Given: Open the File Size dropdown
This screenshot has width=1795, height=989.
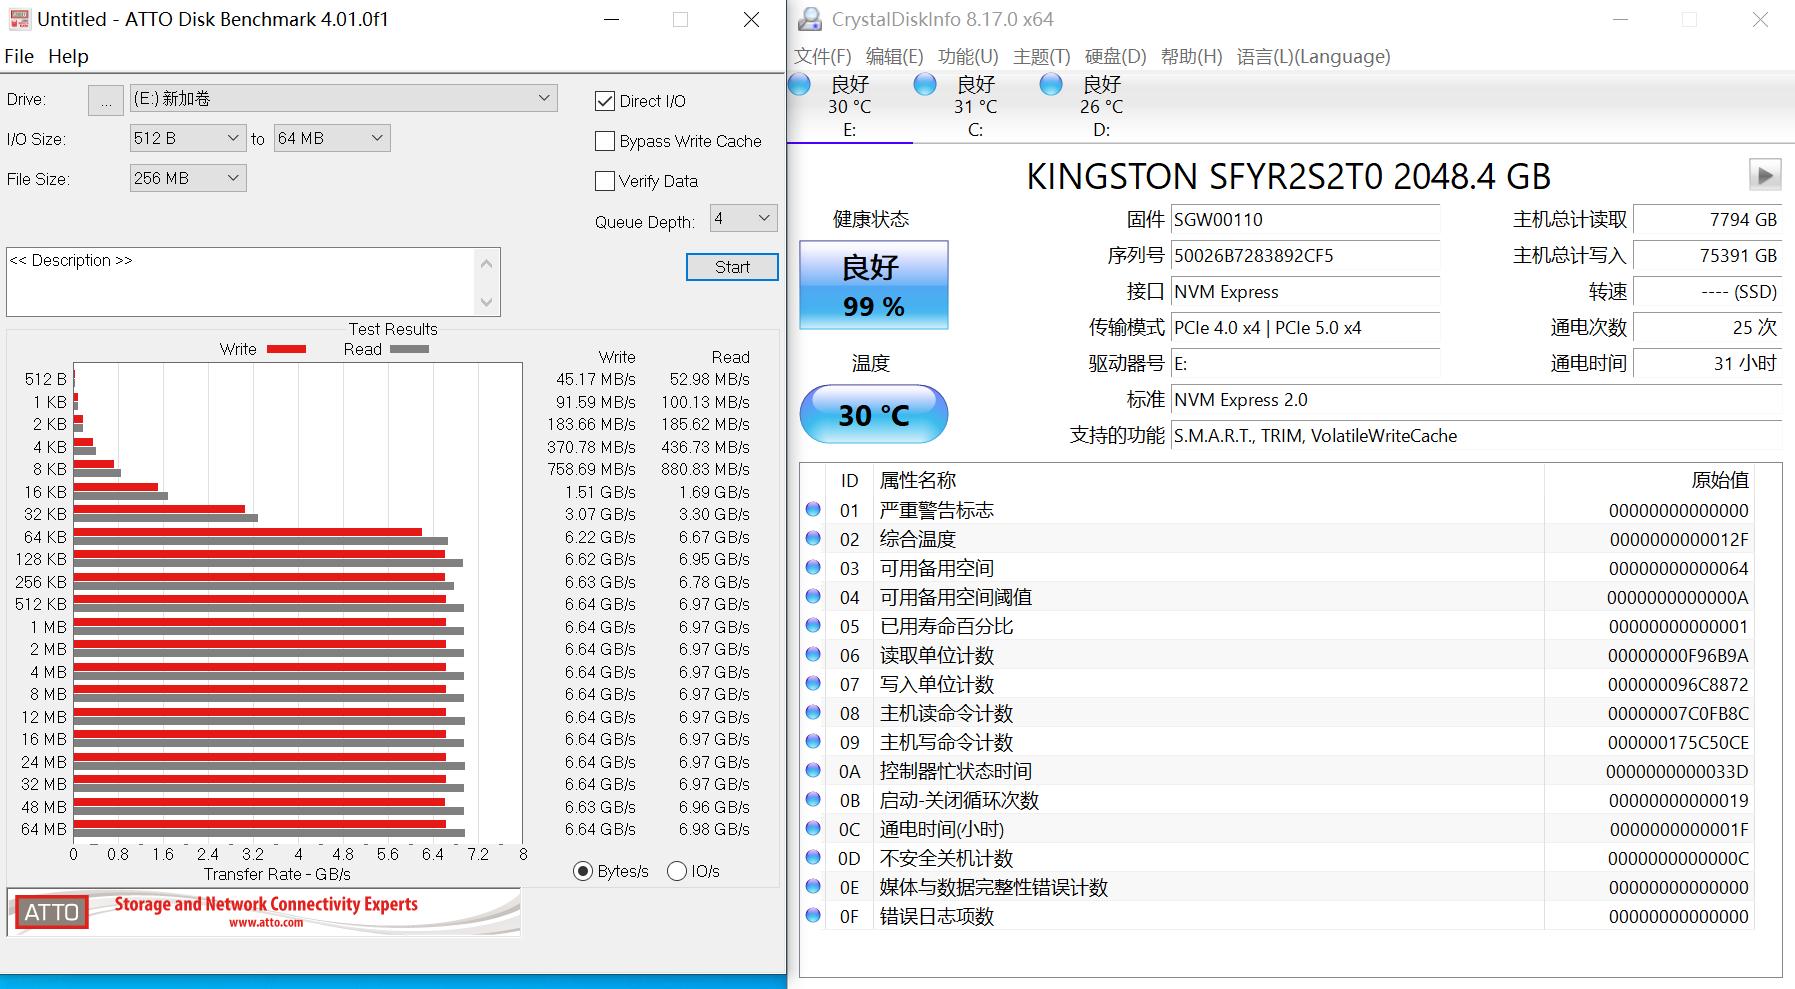Looking at the screenshot, I should click(188, 178).
